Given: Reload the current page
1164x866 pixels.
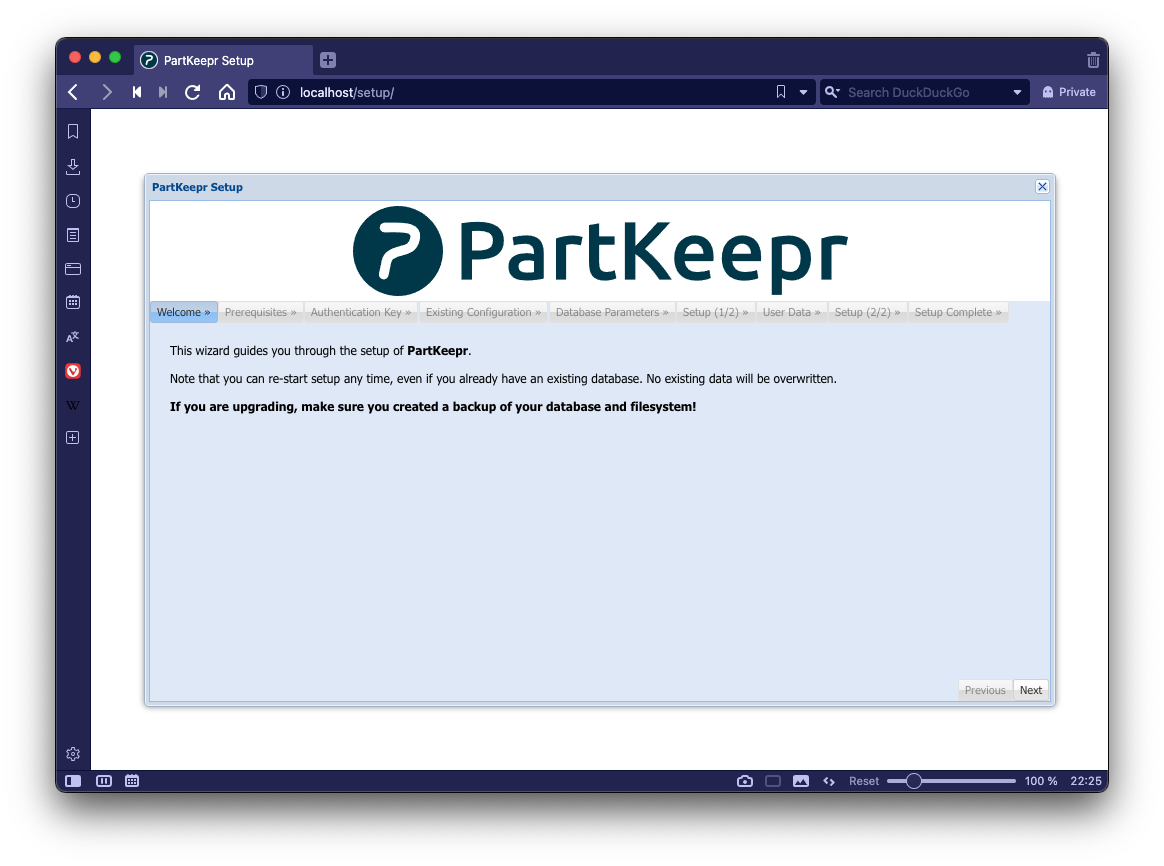Looking at the screenshot, I should tap(193, 92).
